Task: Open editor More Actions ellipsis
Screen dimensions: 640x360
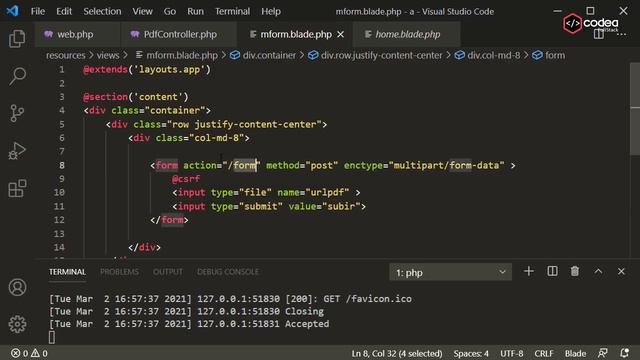Action: pos(621,34)
